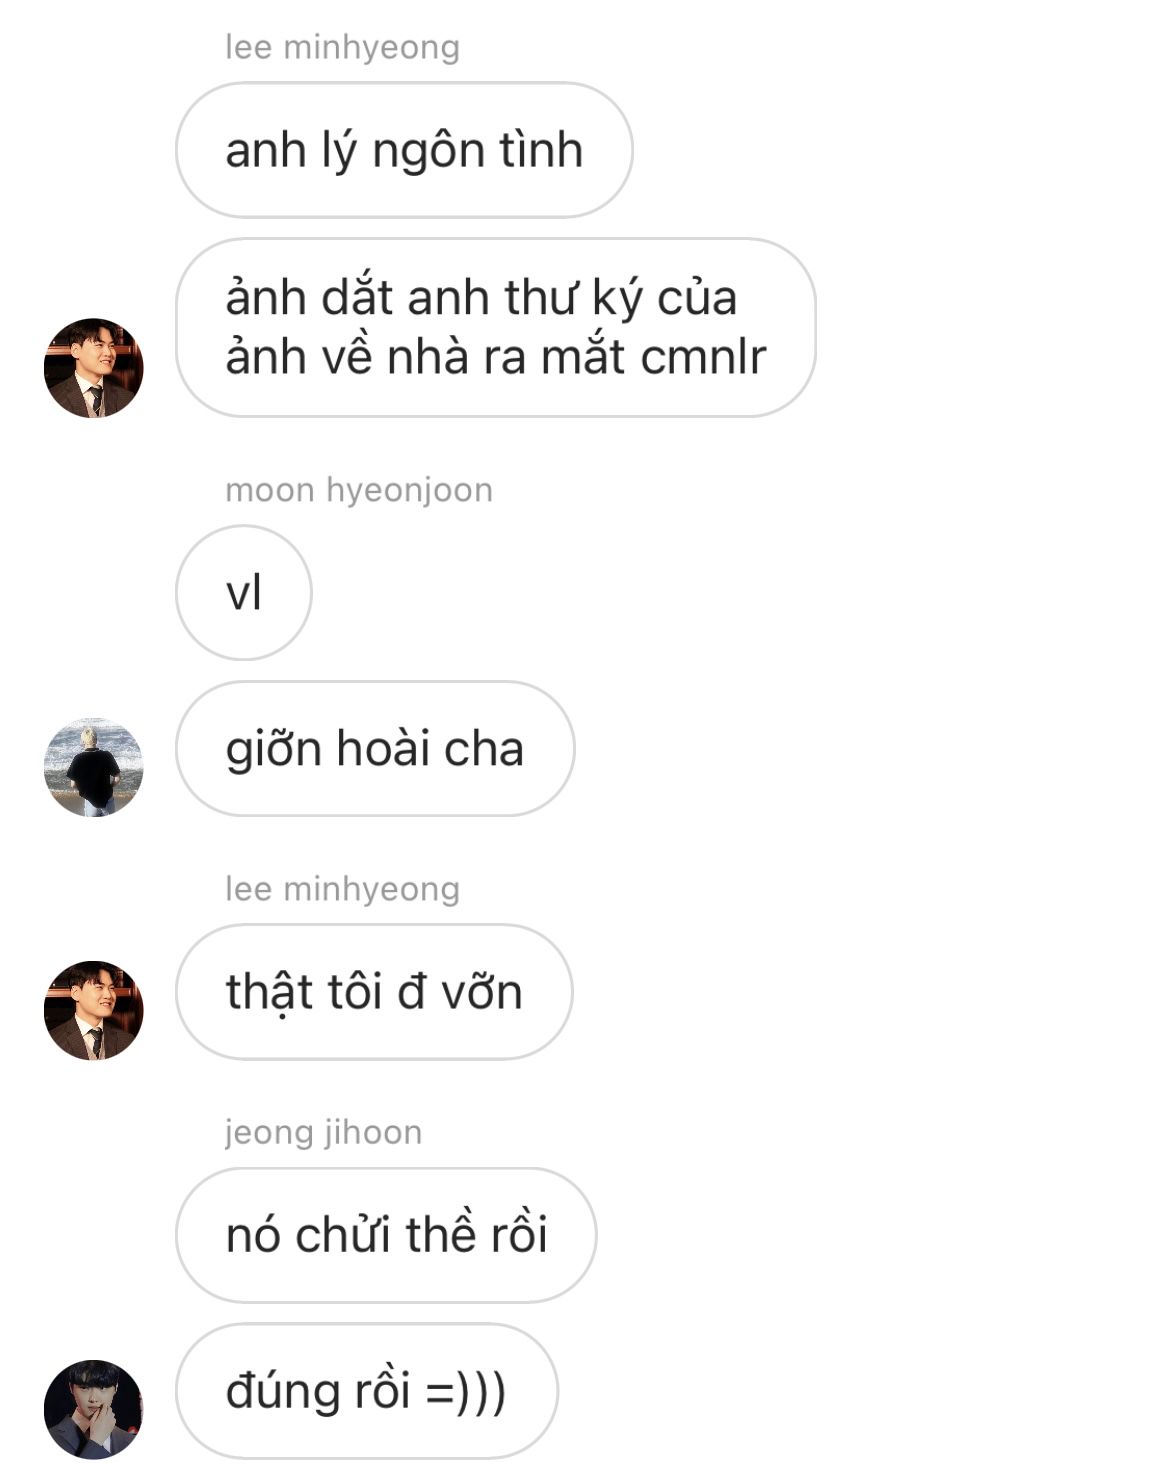Open avatar beside 'ảnh dắt anh thư ký' message
The width and height of the screenshot is (1170, 1463).
point(94,368)
